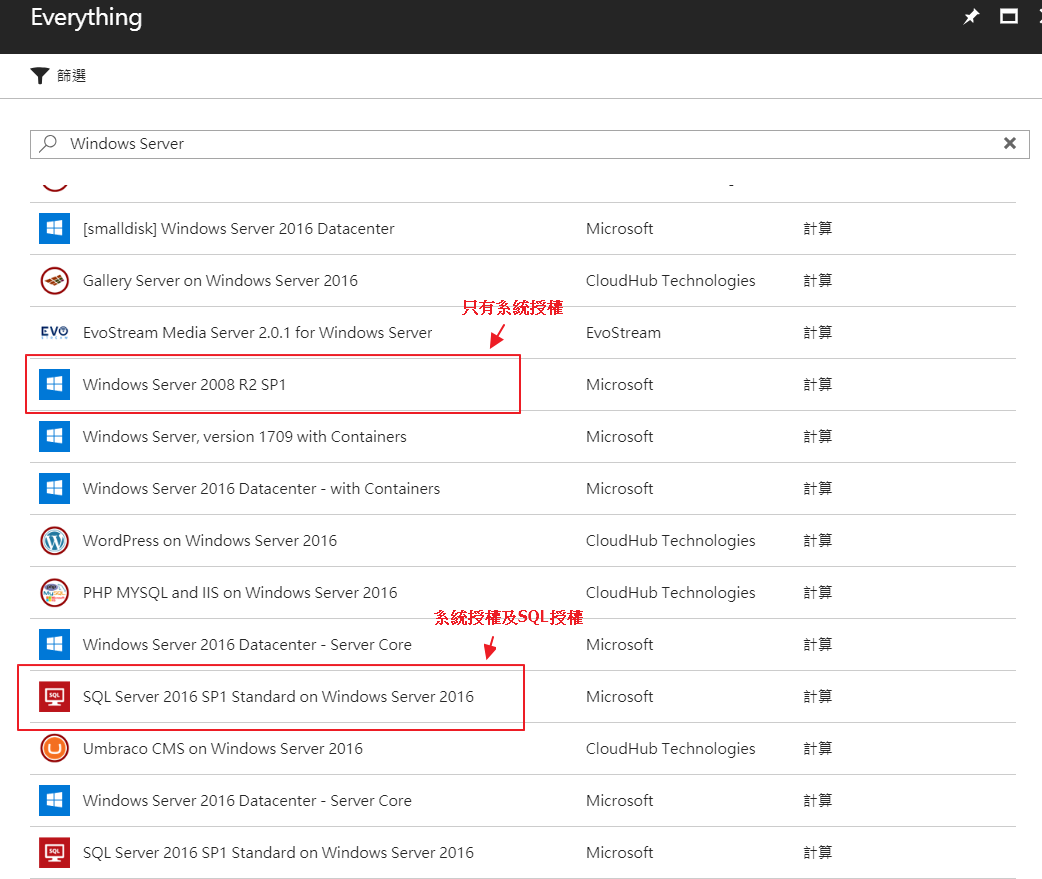Pin the Everything blade to dashboard
This screenshot has width=1042, height=879.
point(971,17)
